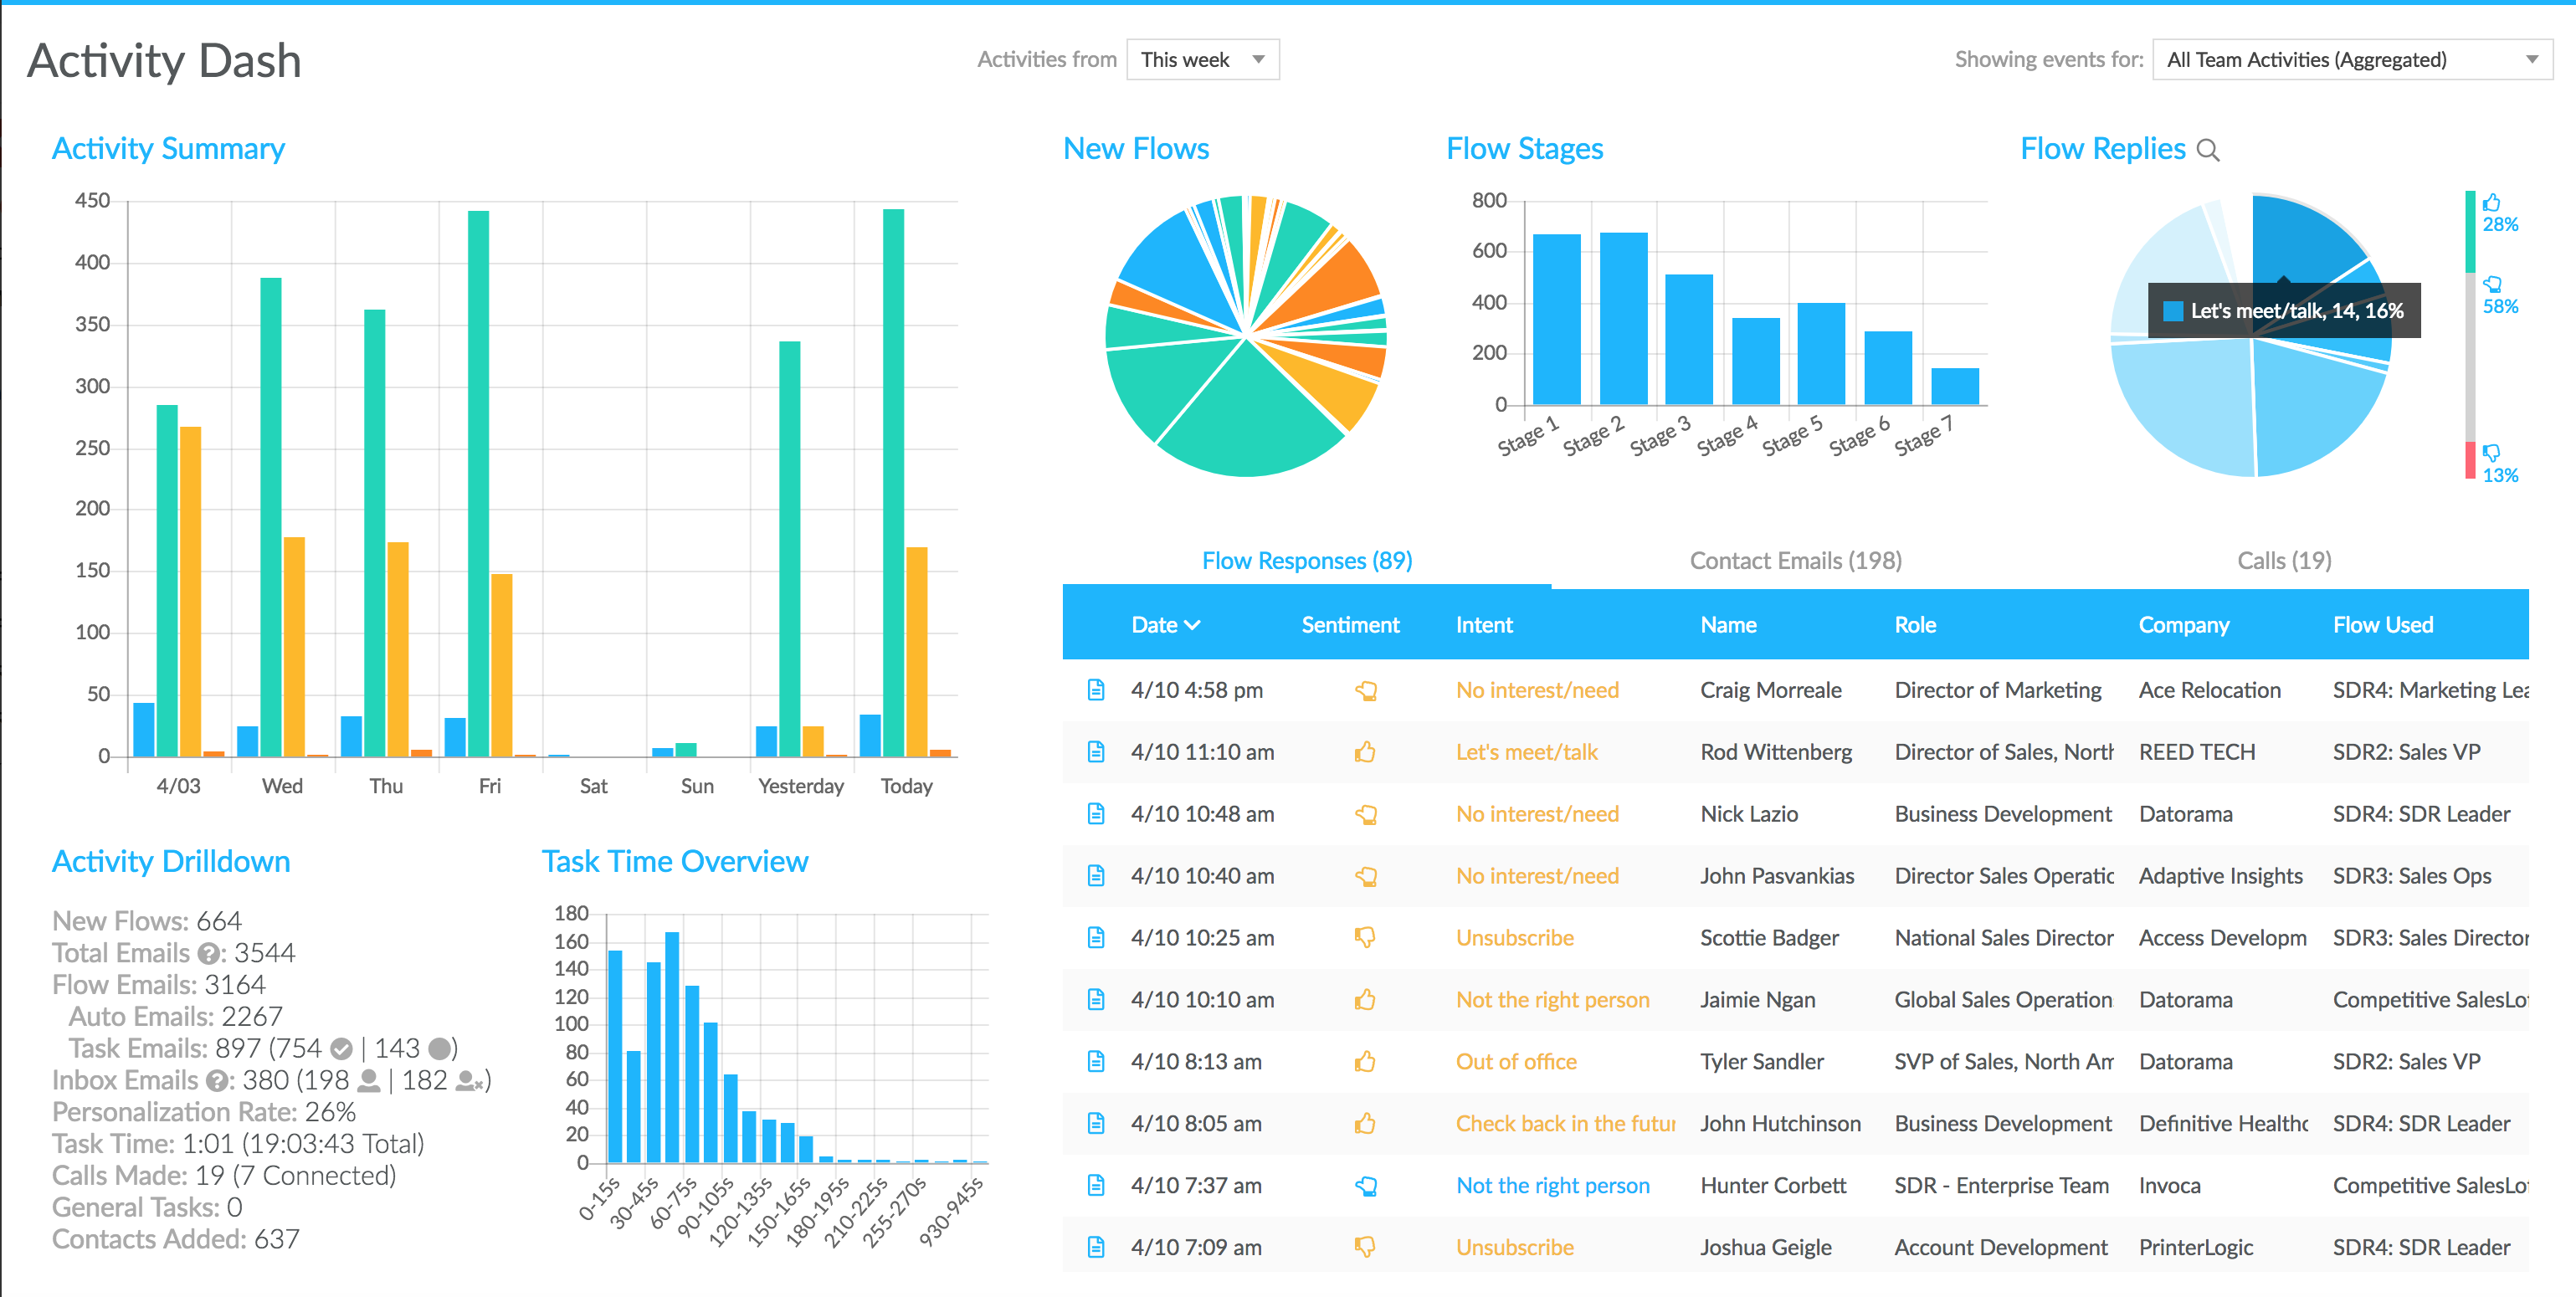Click the help icon beside Total Emails
The height and width of the screenshot is (1297, 2576).
click(x=208, y=954)
